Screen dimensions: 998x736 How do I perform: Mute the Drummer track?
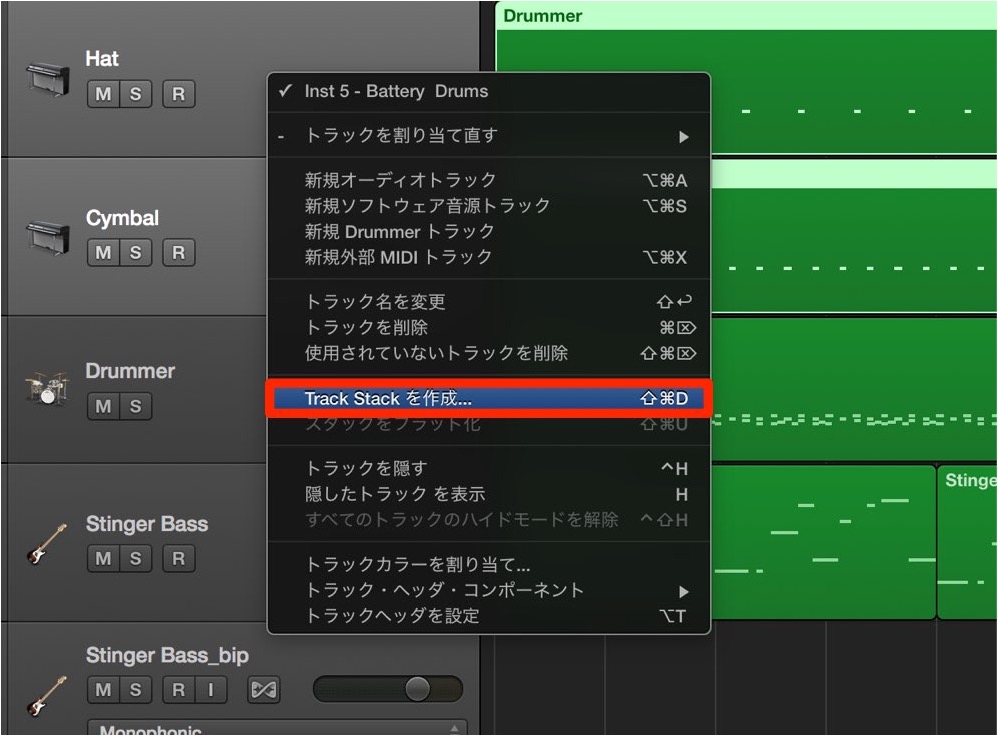pos(103,406)
